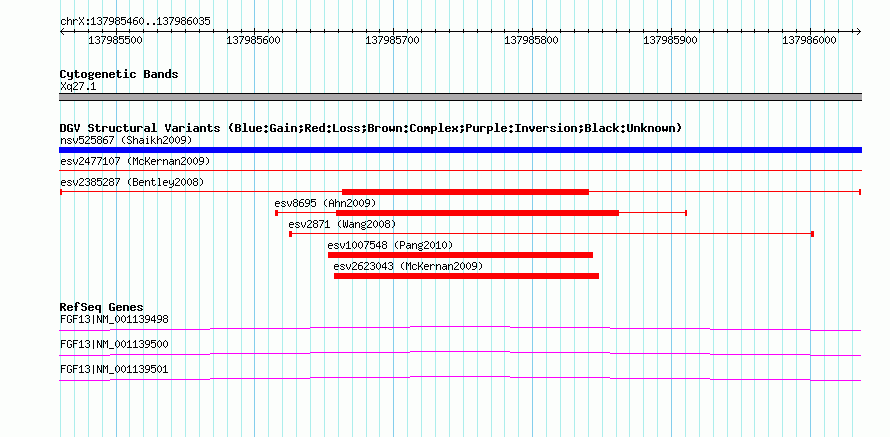Open the esv2871 (Wang2008) variant label
Viewport: 890px width, 437px height.
(342, 224)
